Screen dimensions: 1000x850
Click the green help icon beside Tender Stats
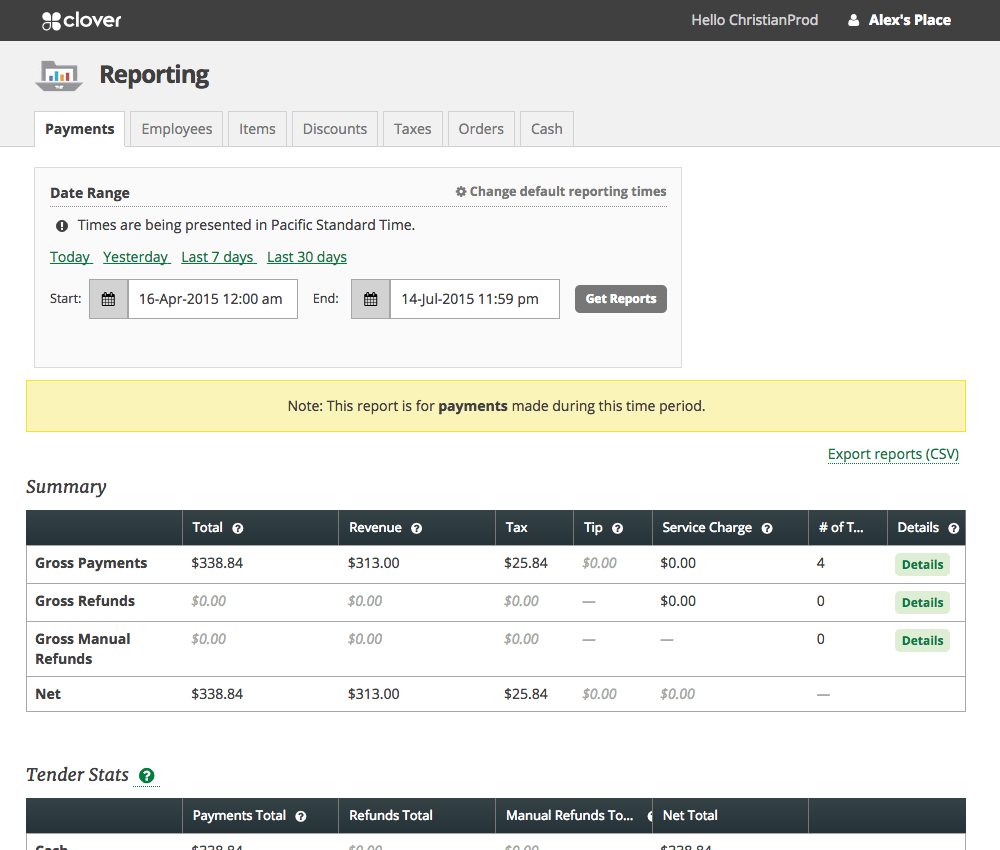coord(147,775)
